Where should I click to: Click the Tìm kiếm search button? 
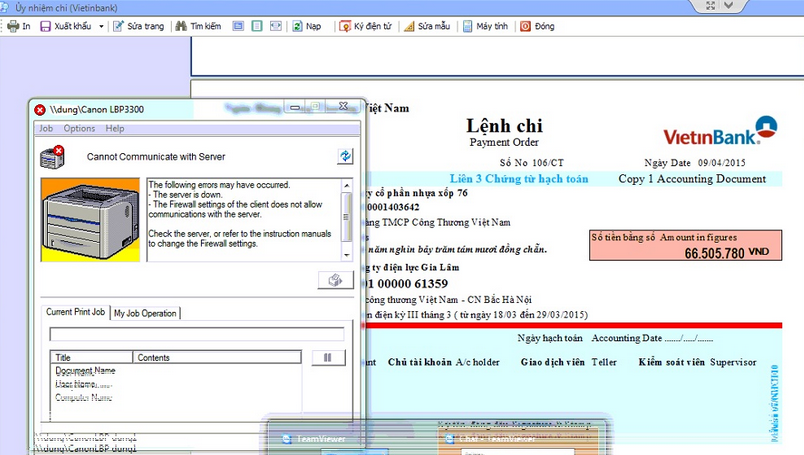pyautogui.click(x=198, y=26)
